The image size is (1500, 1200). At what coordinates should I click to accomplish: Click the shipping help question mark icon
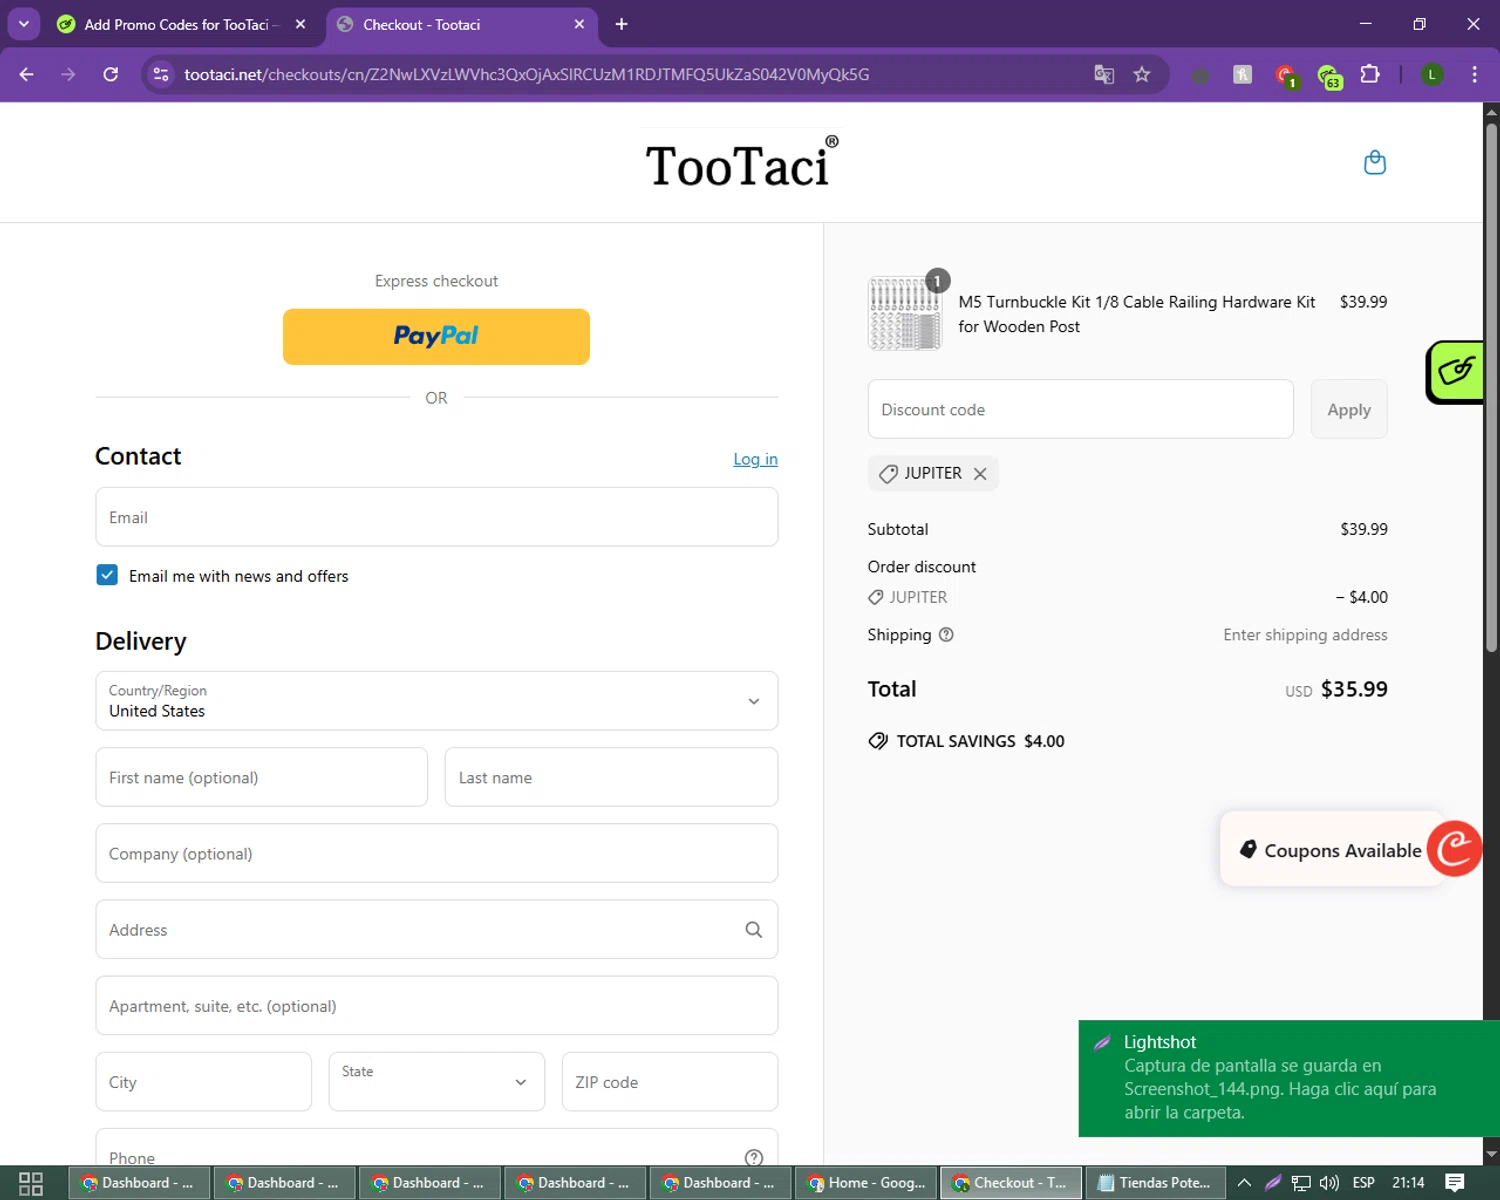click(x=946, y=635)
